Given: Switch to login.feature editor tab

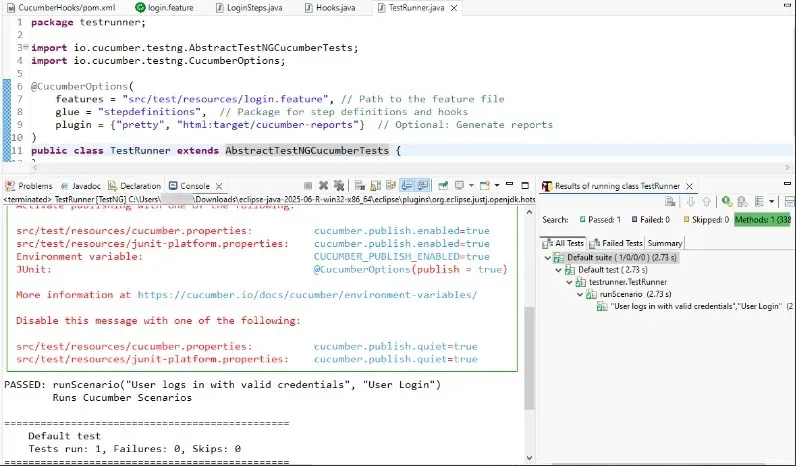Looking at the screenshot, I should 165,8.
